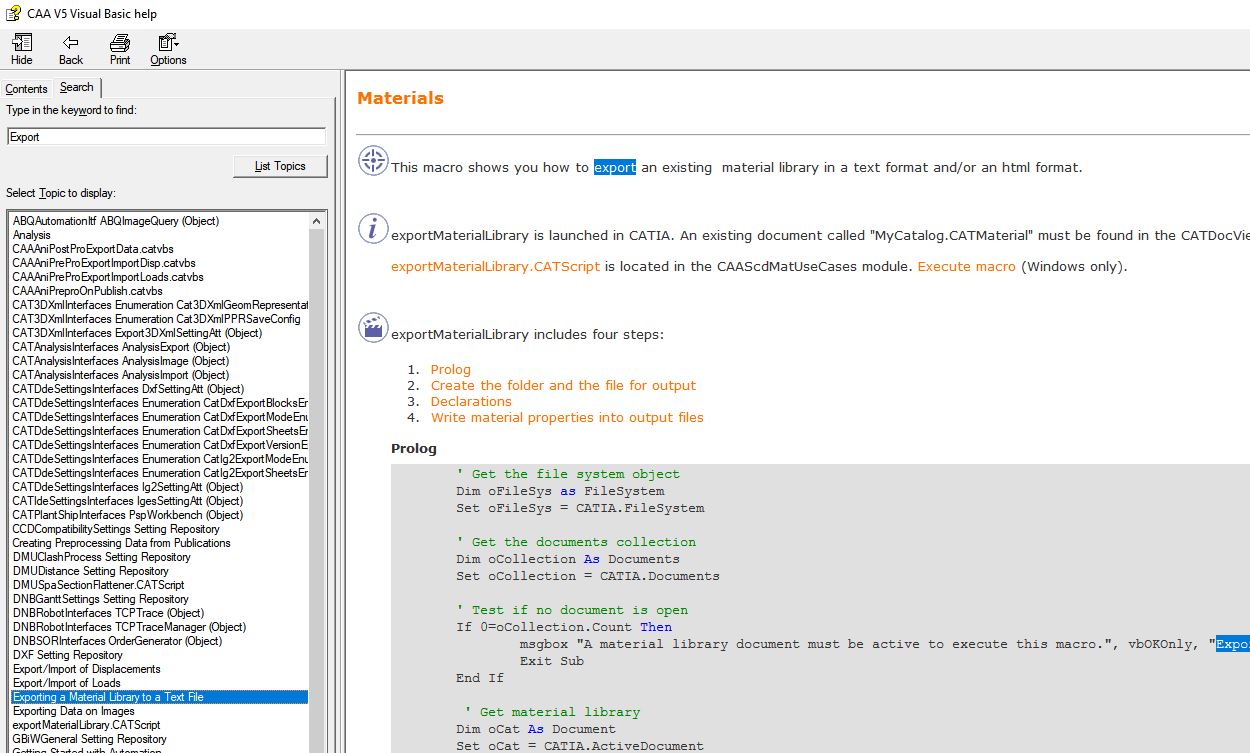Select topic 'CAT3DXmlInterfaces Export3DXmlSettingAtt (Object)'

137,333
